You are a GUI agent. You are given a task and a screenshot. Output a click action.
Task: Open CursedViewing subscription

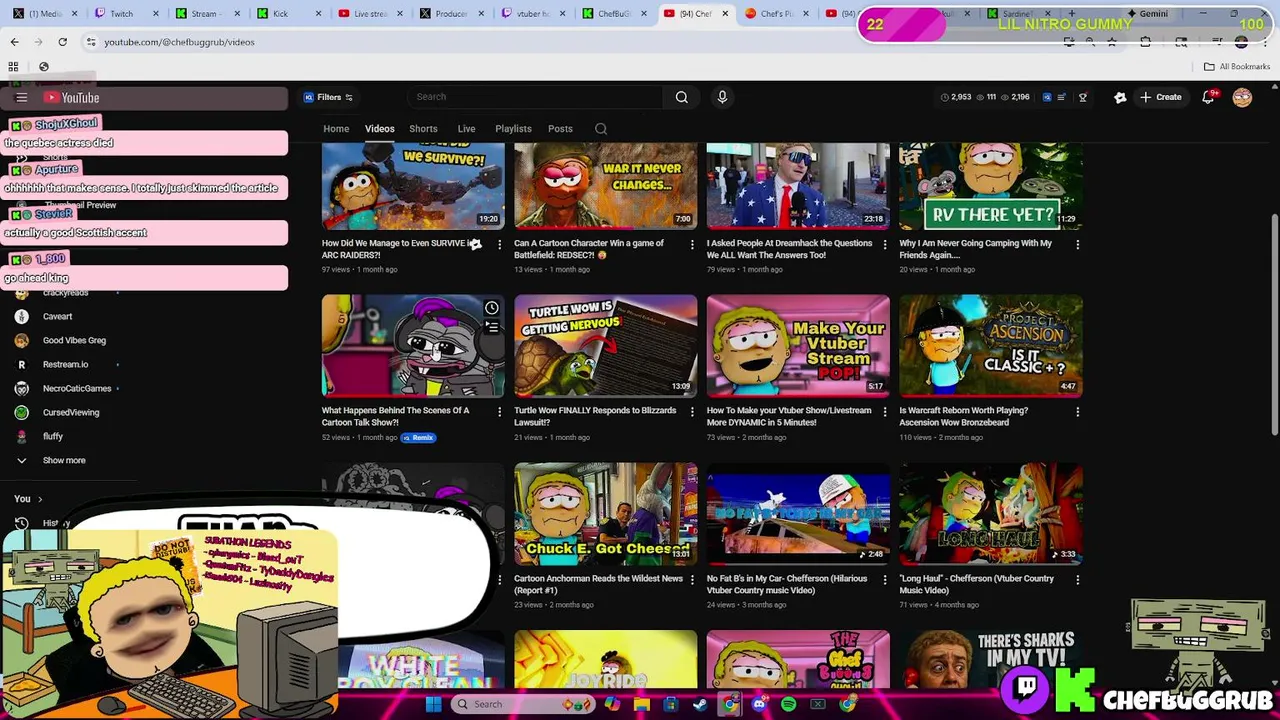point(71,412)
